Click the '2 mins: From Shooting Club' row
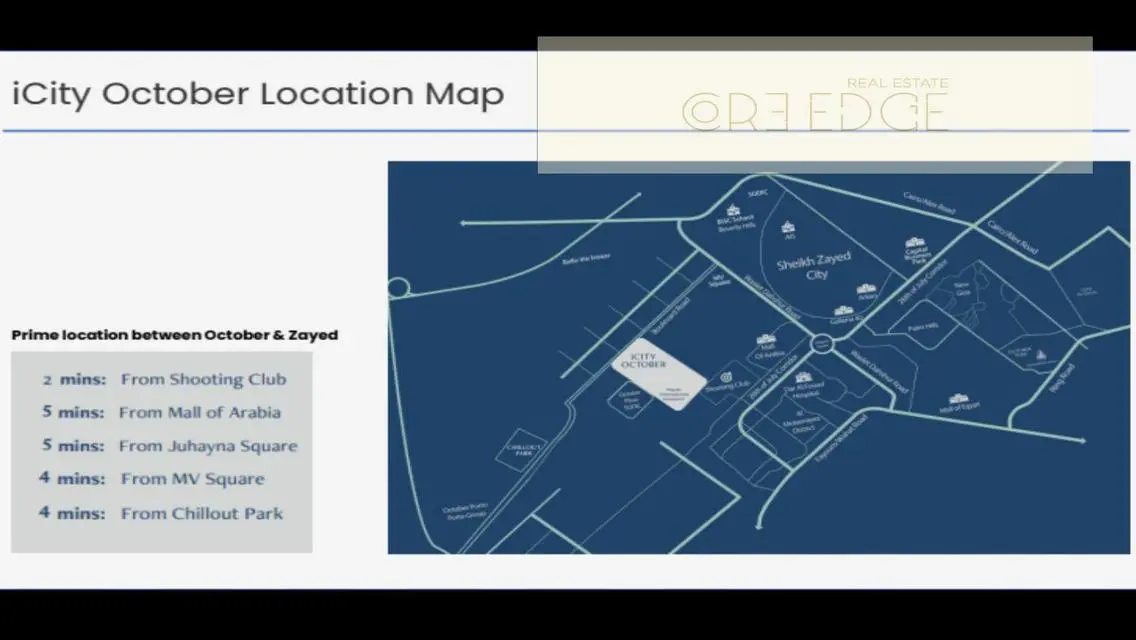The height and width of the screenshot is (640, 1136). click(164, 379)
